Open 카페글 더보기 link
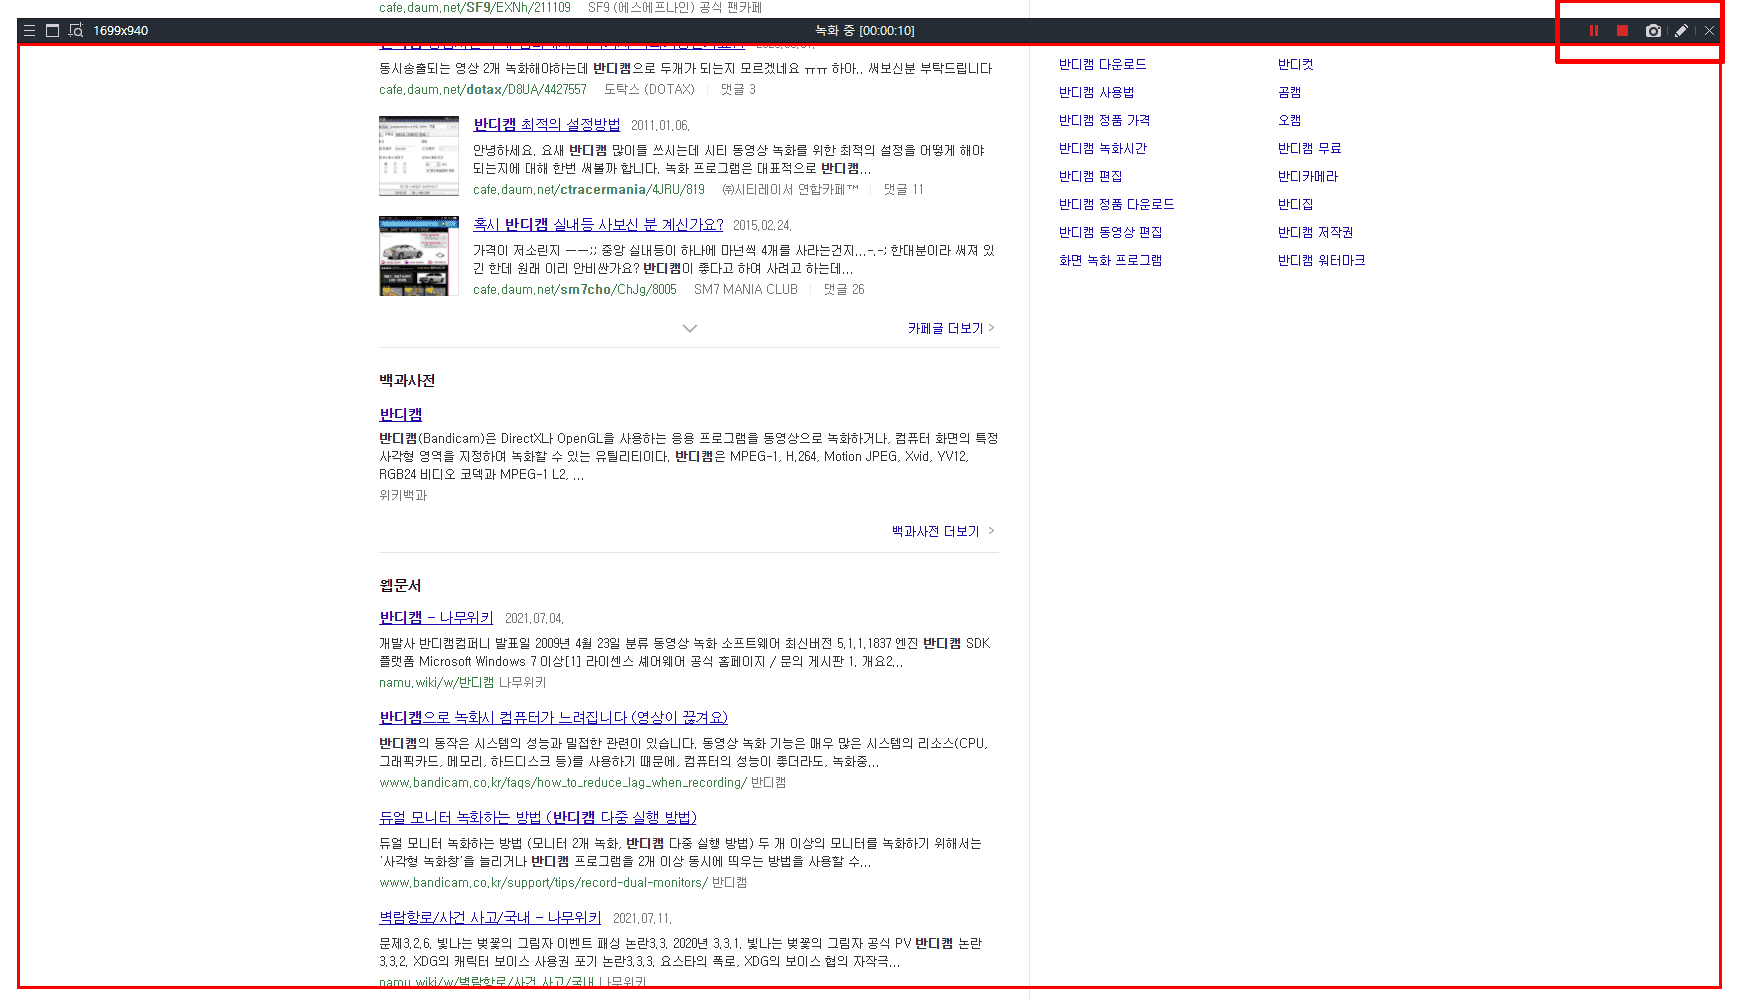 coord(951,328)
